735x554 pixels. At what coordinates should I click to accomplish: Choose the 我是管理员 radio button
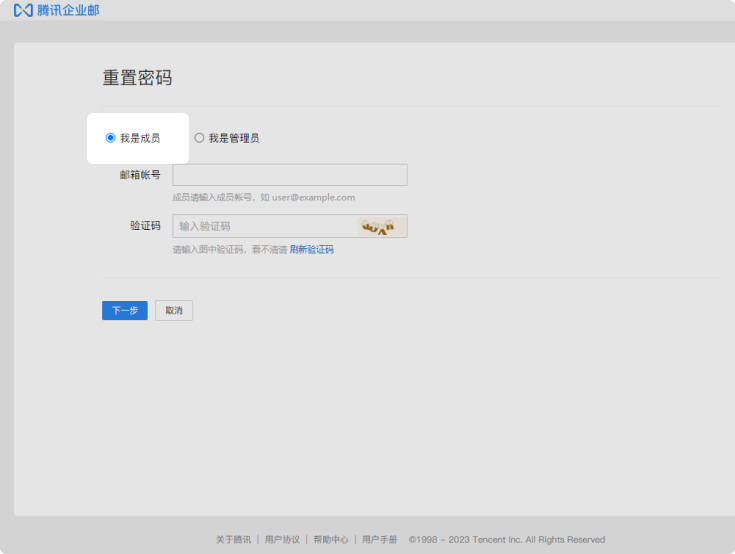(199, 138)
